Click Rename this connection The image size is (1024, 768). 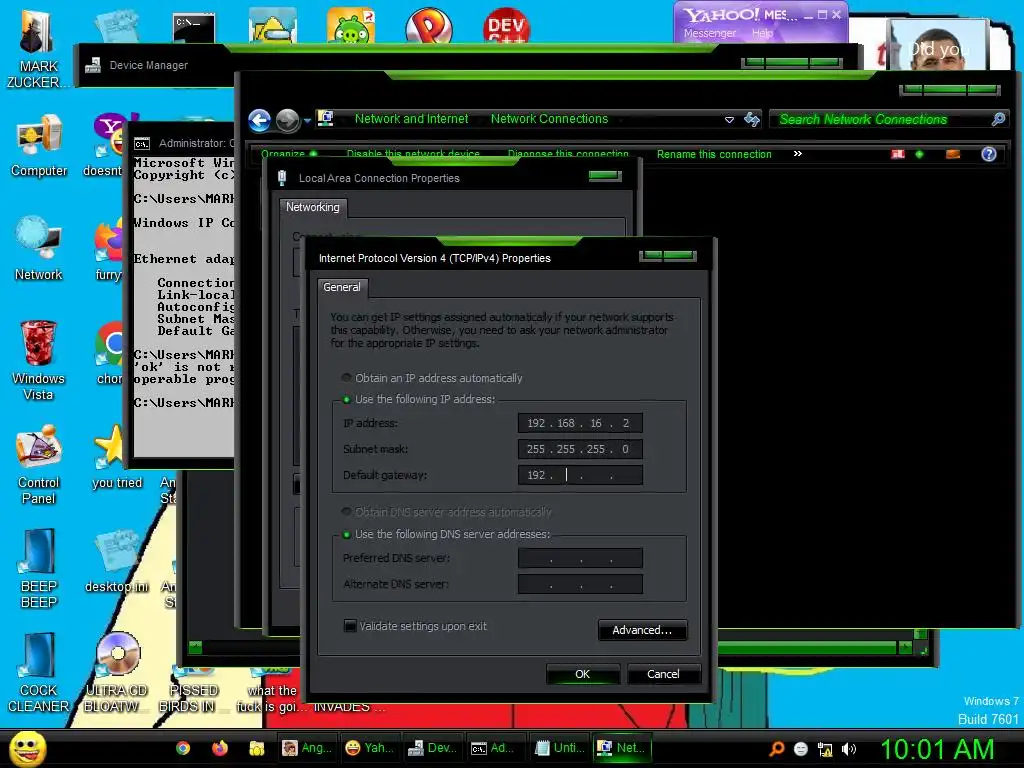714,154
